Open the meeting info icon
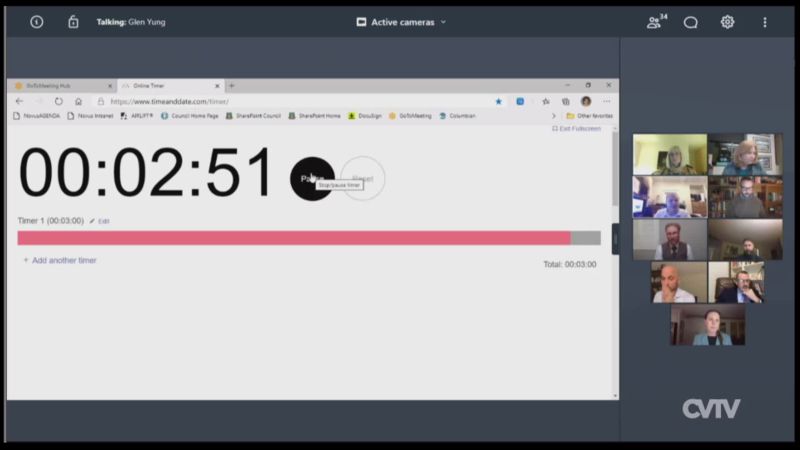Image resolution: width=800 pixels, height=450 pixels. (x=36, y=22)
